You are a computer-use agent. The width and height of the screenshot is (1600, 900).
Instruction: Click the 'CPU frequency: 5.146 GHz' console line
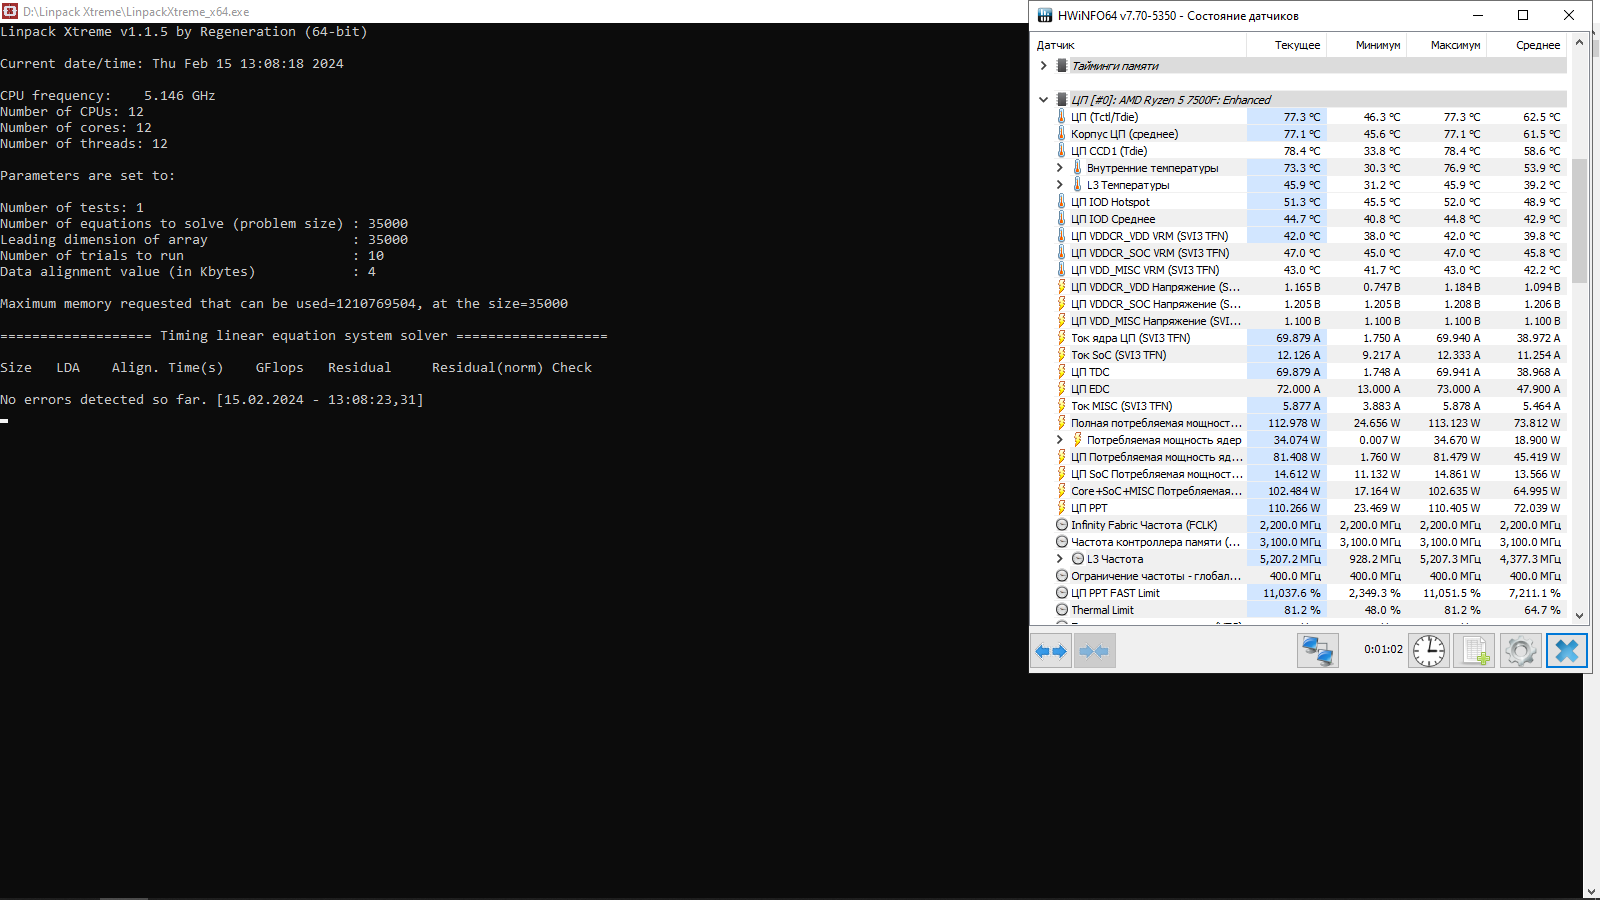pos(108,96)
